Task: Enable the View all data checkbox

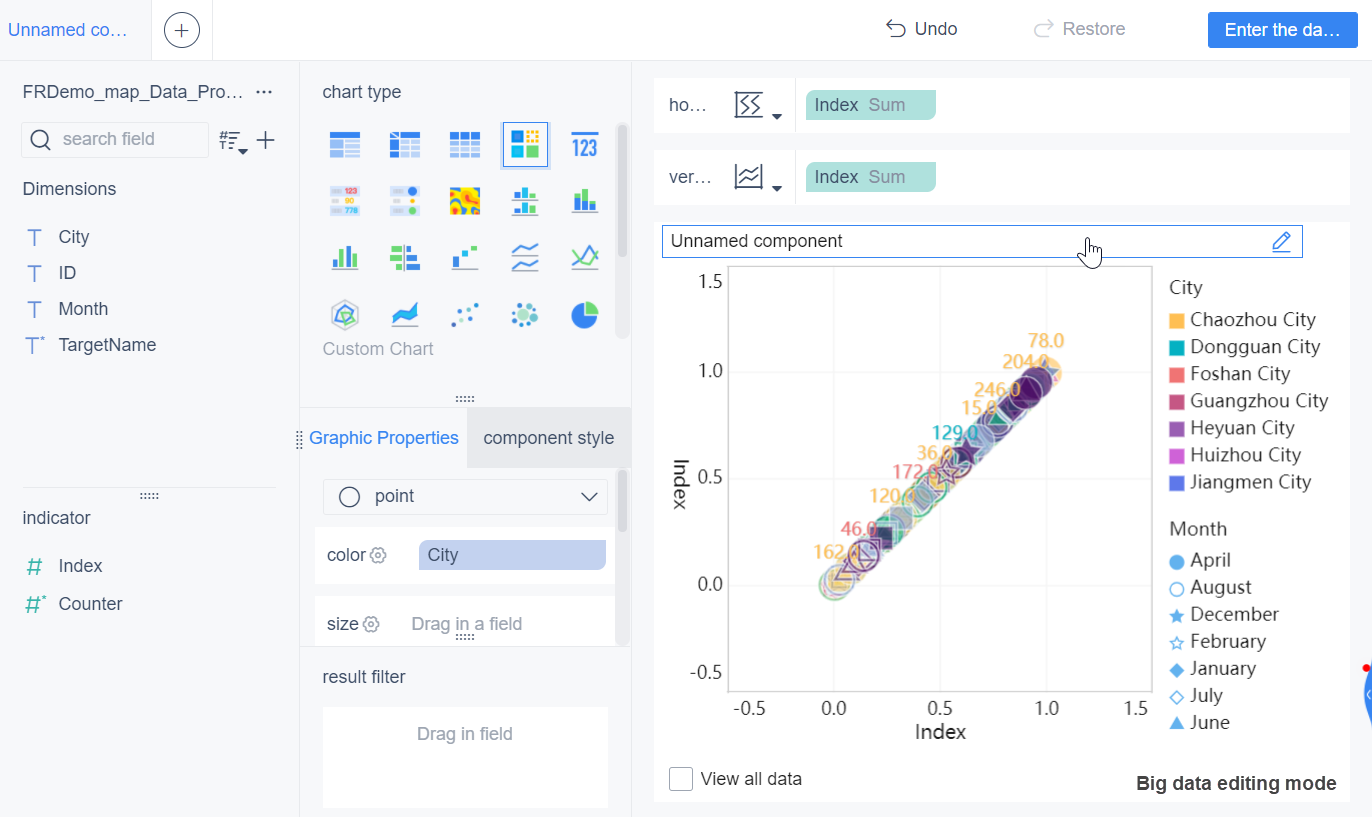Action: (681, 779)
